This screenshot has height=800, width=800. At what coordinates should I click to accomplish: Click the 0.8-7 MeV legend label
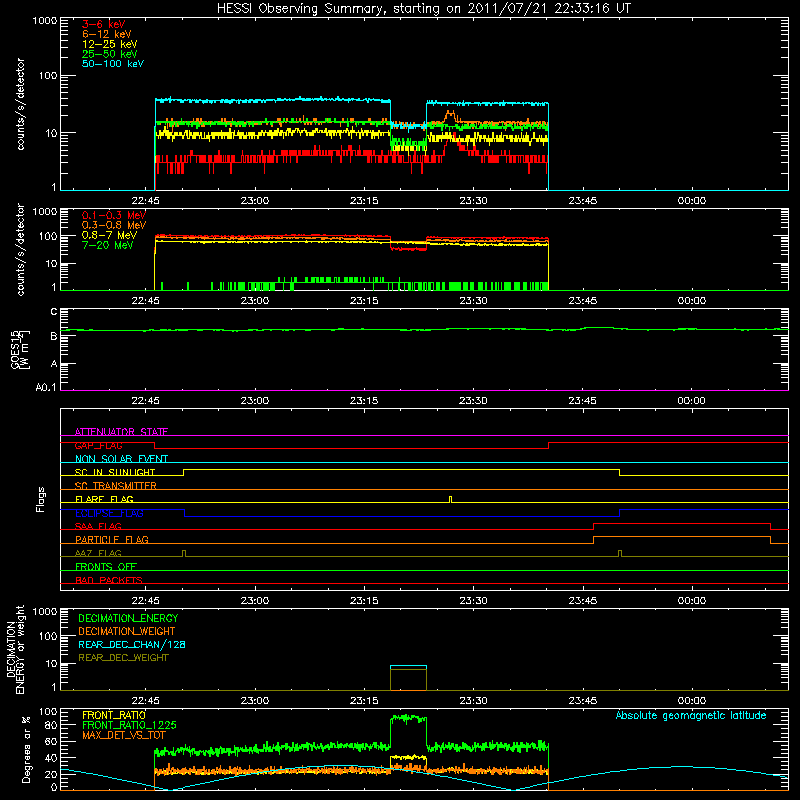click(x=109, y=235)
